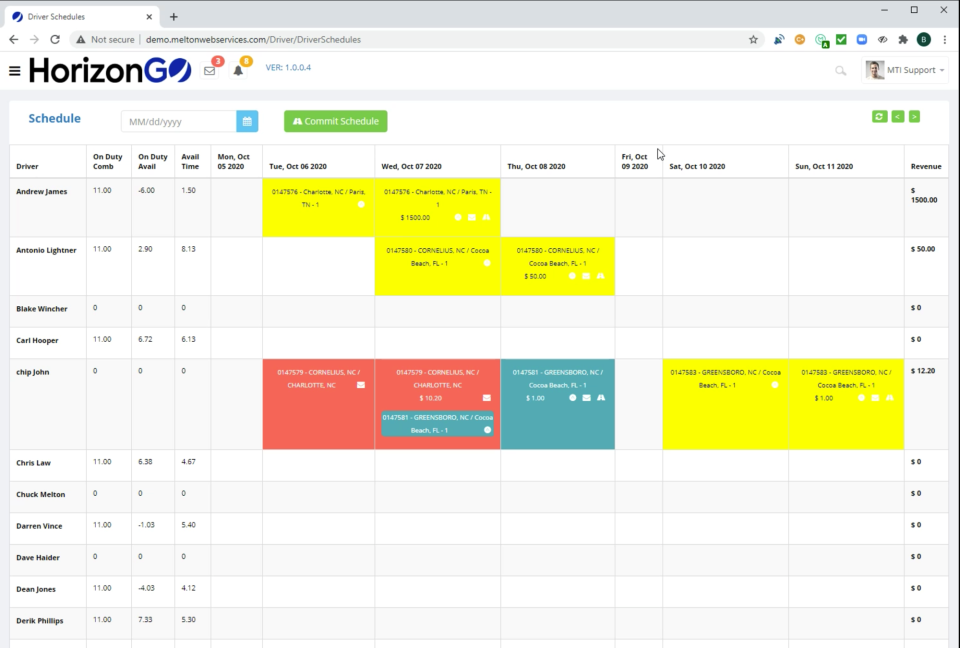Viewport: 960px width, 648px height.
Task: Click the On Duty Comb column header
Action: [x=108, y=162]
